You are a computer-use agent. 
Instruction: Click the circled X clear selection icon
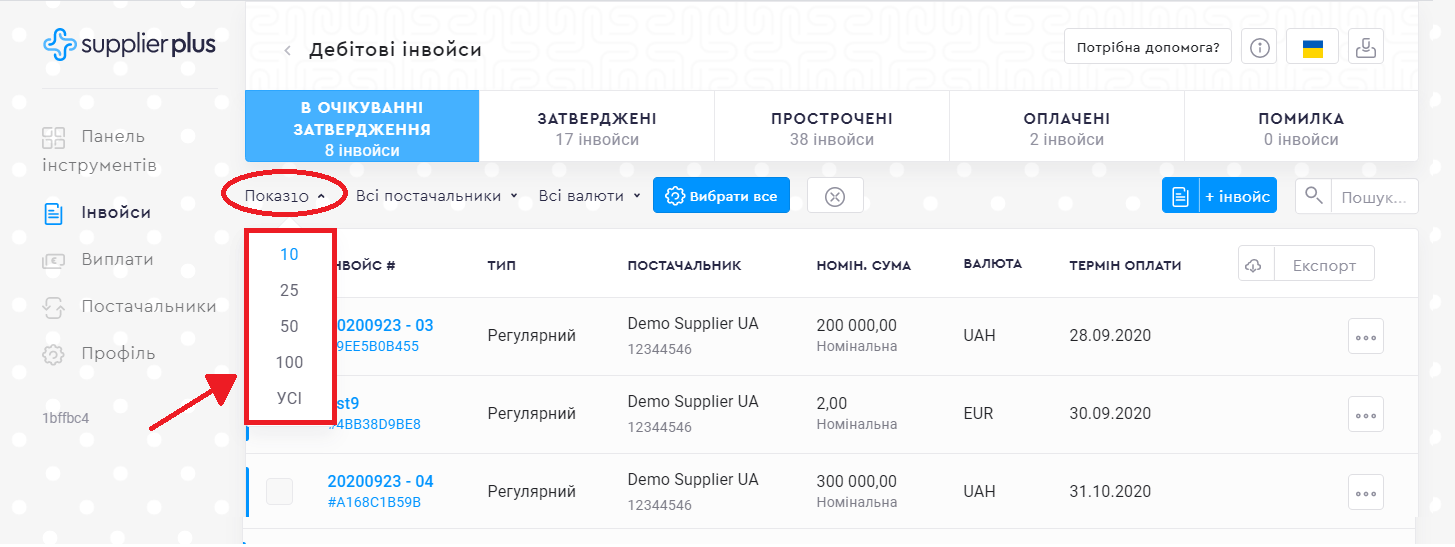[835, 196]
